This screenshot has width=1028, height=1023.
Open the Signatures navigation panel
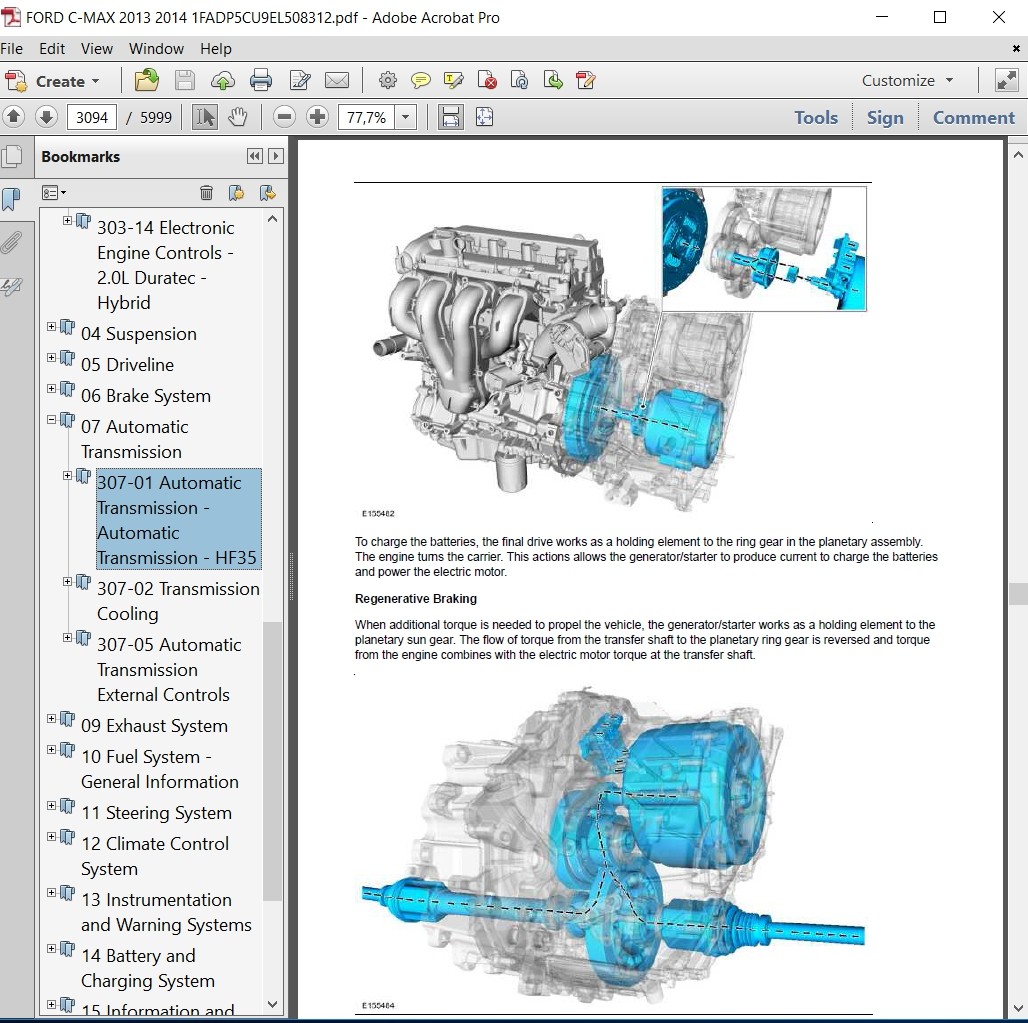coord(12,286)
